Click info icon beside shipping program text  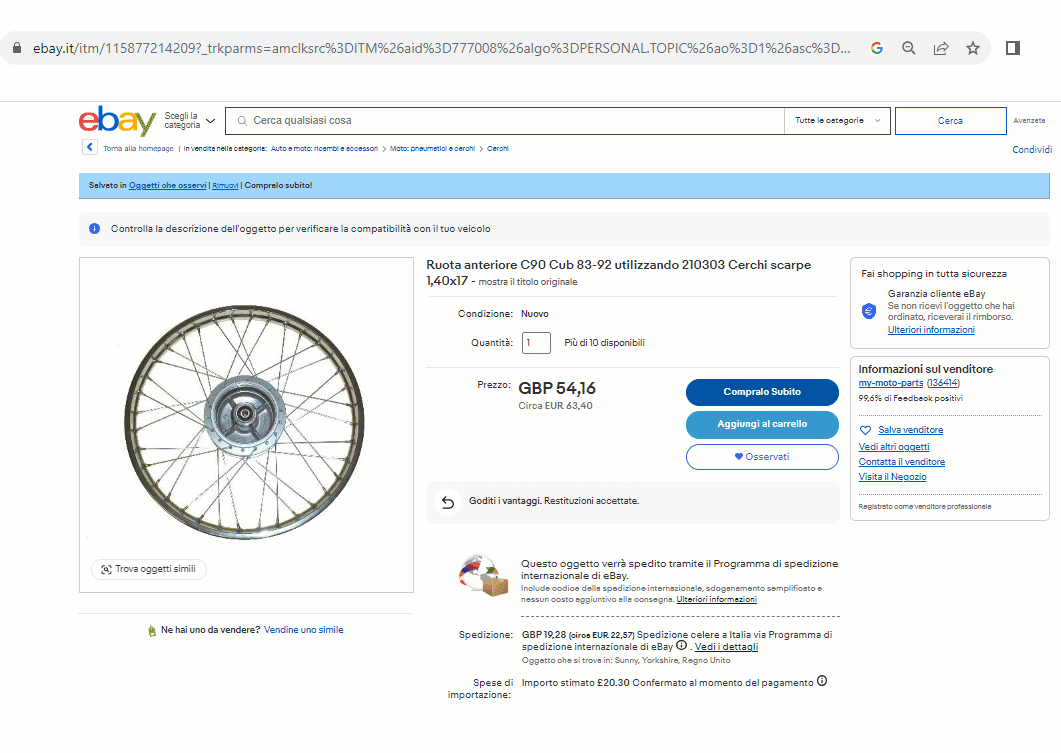681,646
